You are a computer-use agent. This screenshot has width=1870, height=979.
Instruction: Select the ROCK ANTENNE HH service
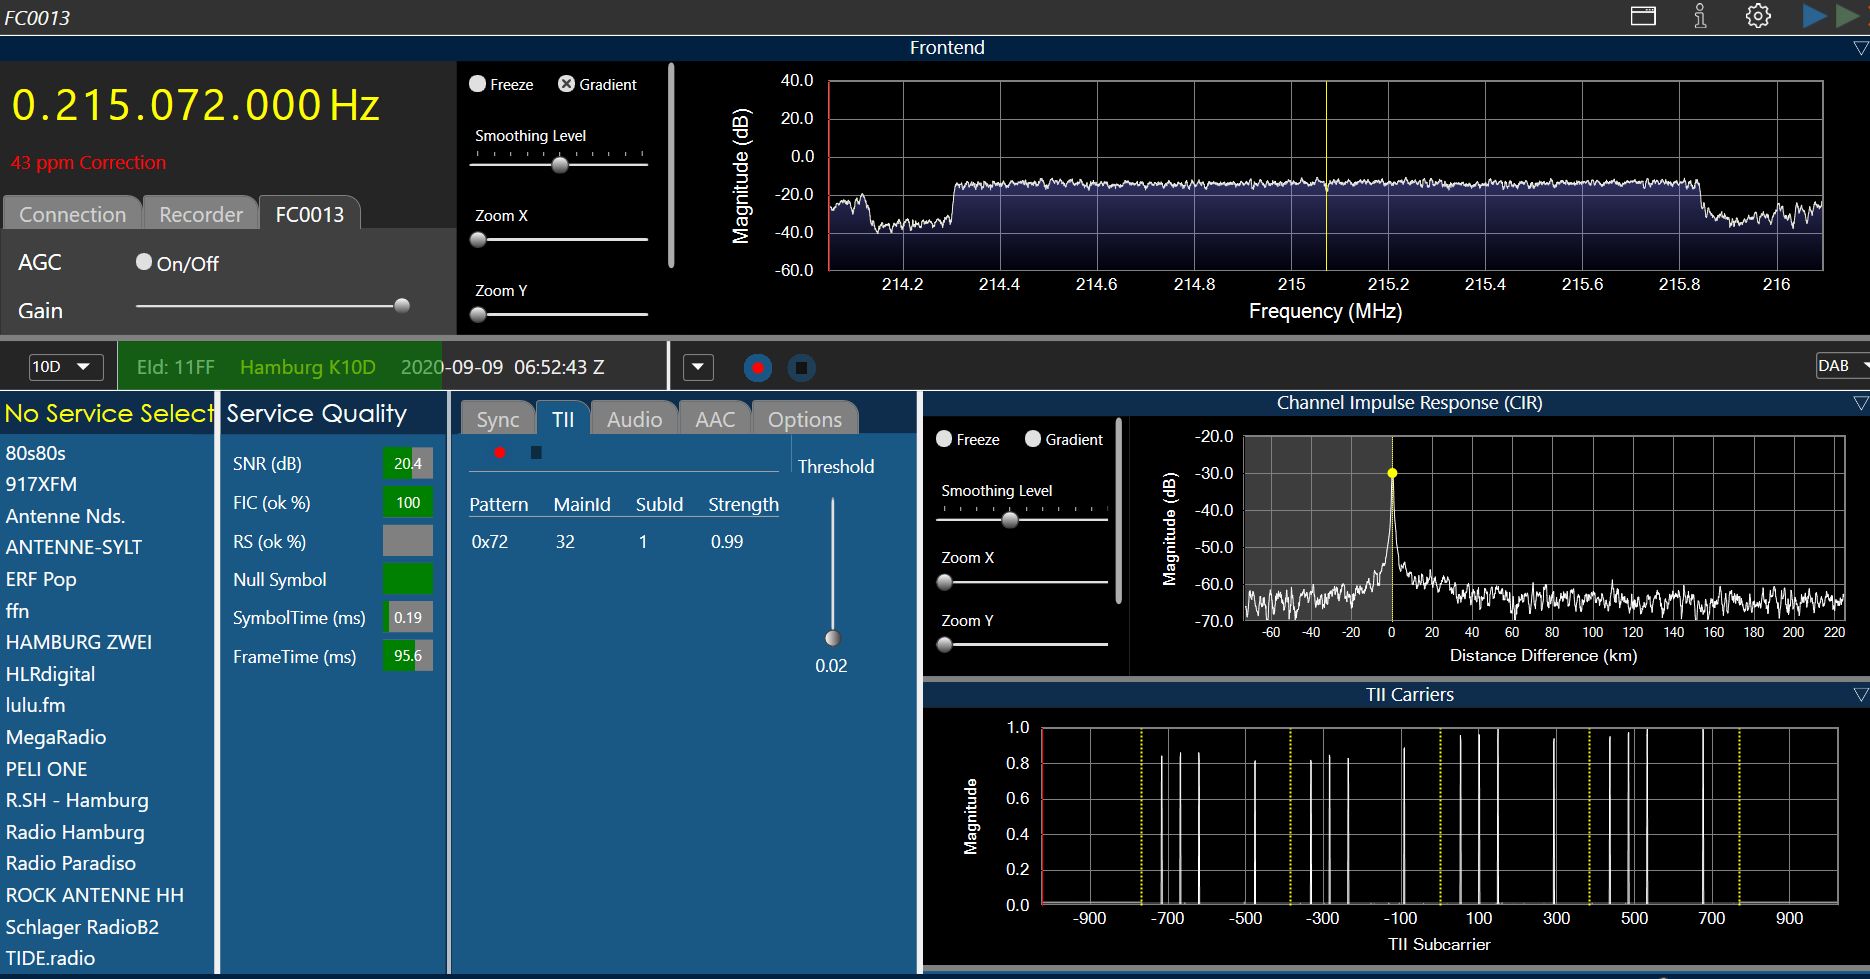coord(95,895)
